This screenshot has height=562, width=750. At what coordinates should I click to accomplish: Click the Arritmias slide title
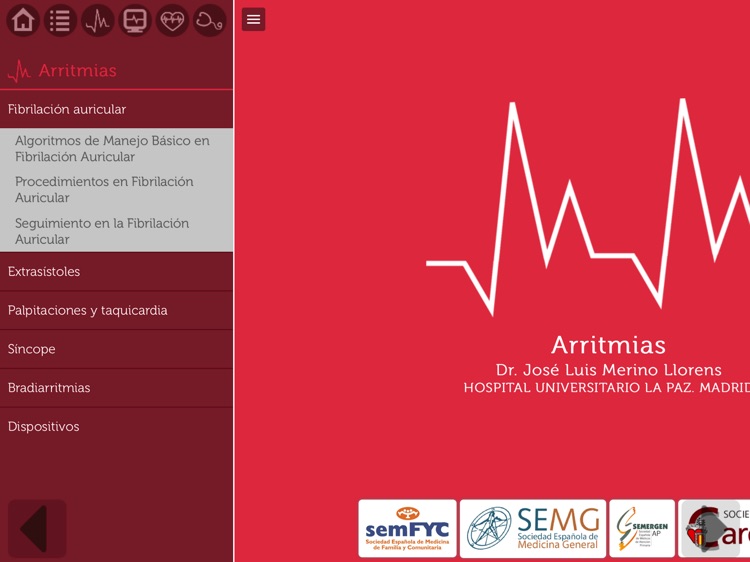608,345
